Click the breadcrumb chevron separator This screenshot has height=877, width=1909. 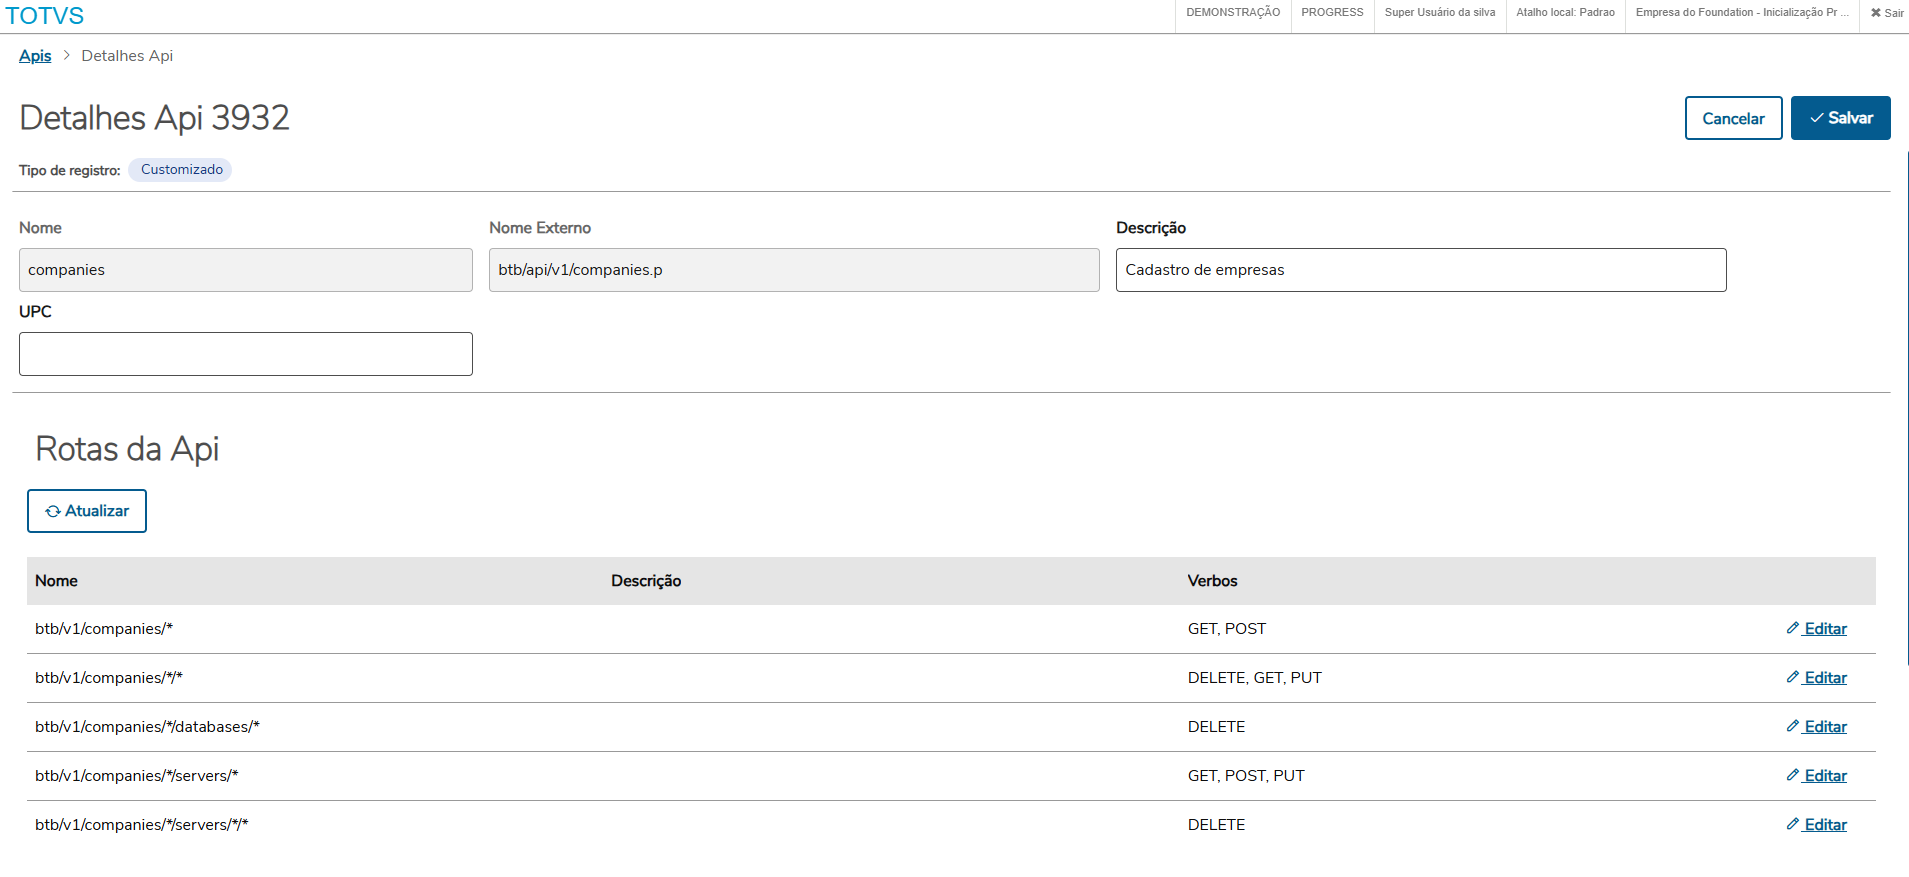point(67,55)
